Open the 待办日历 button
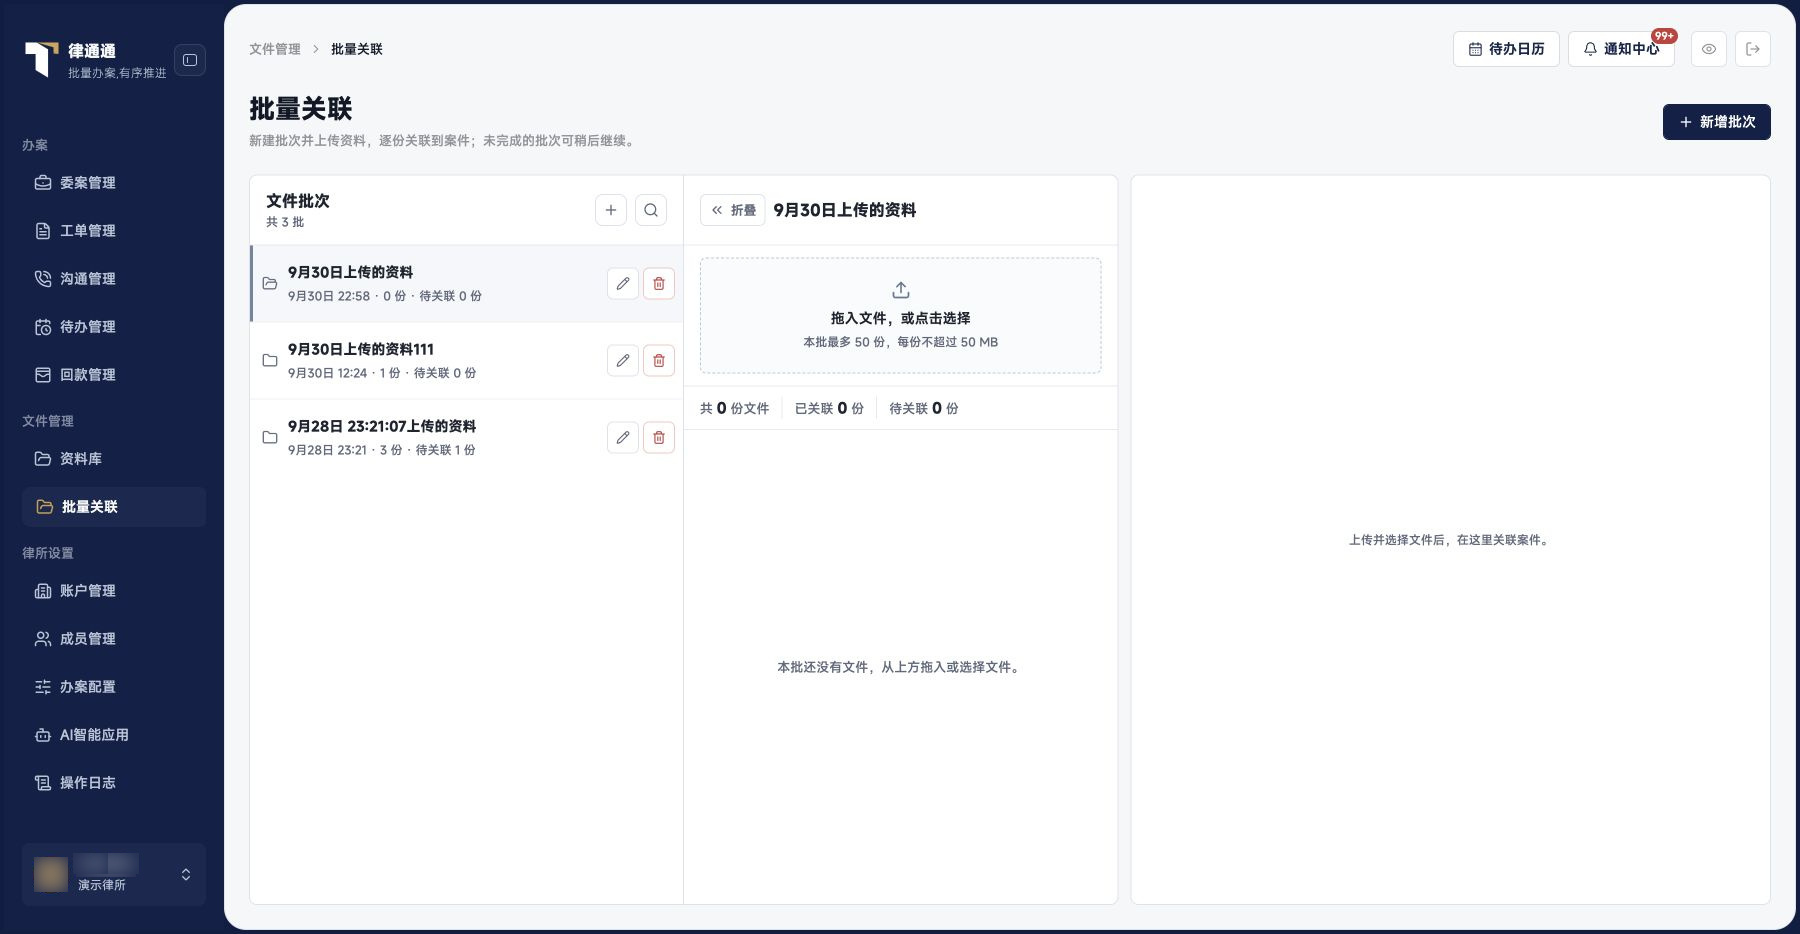The image size is (1800, 934). pyautogui.click(x=1506, y=49)
